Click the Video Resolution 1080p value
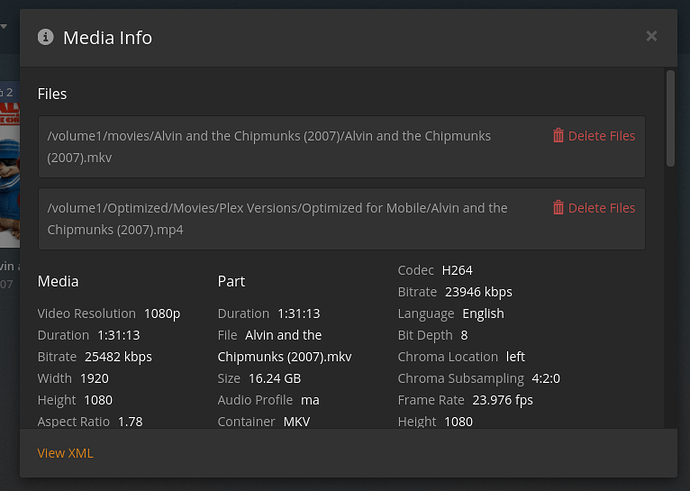Screen dimensions: 690x491 tap(162, 314)
